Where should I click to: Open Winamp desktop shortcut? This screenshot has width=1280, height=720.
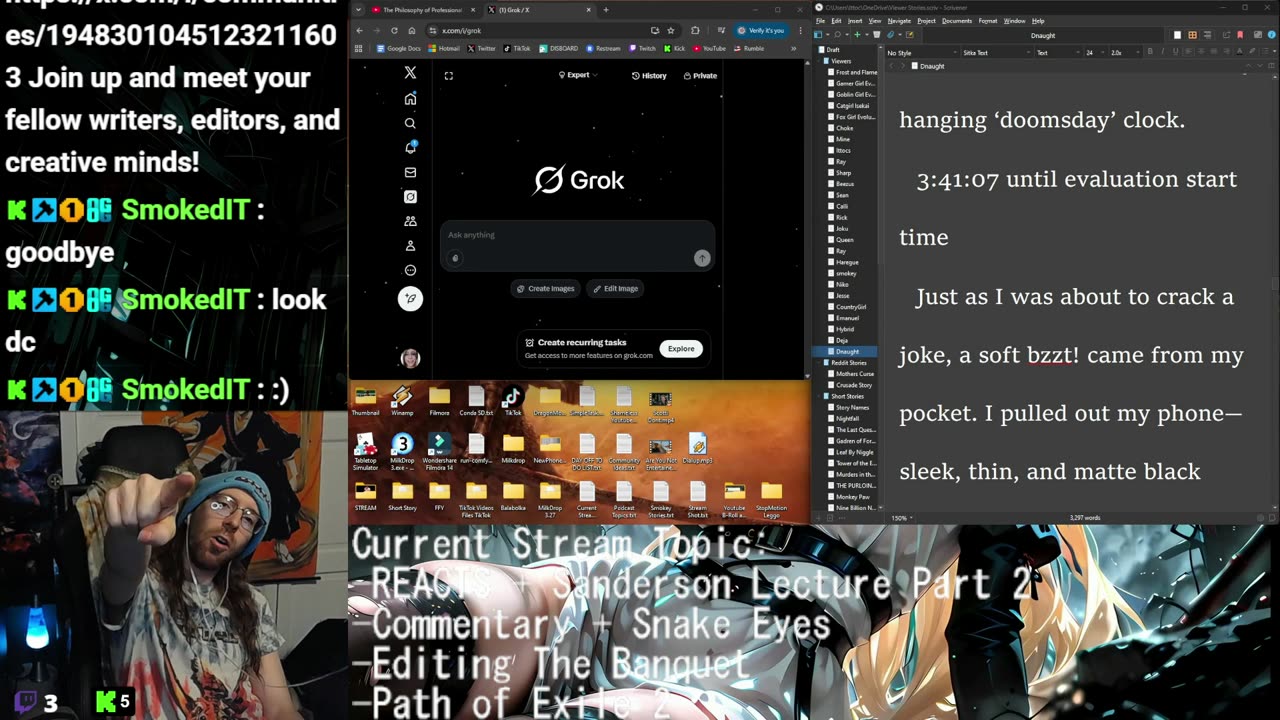402,402
